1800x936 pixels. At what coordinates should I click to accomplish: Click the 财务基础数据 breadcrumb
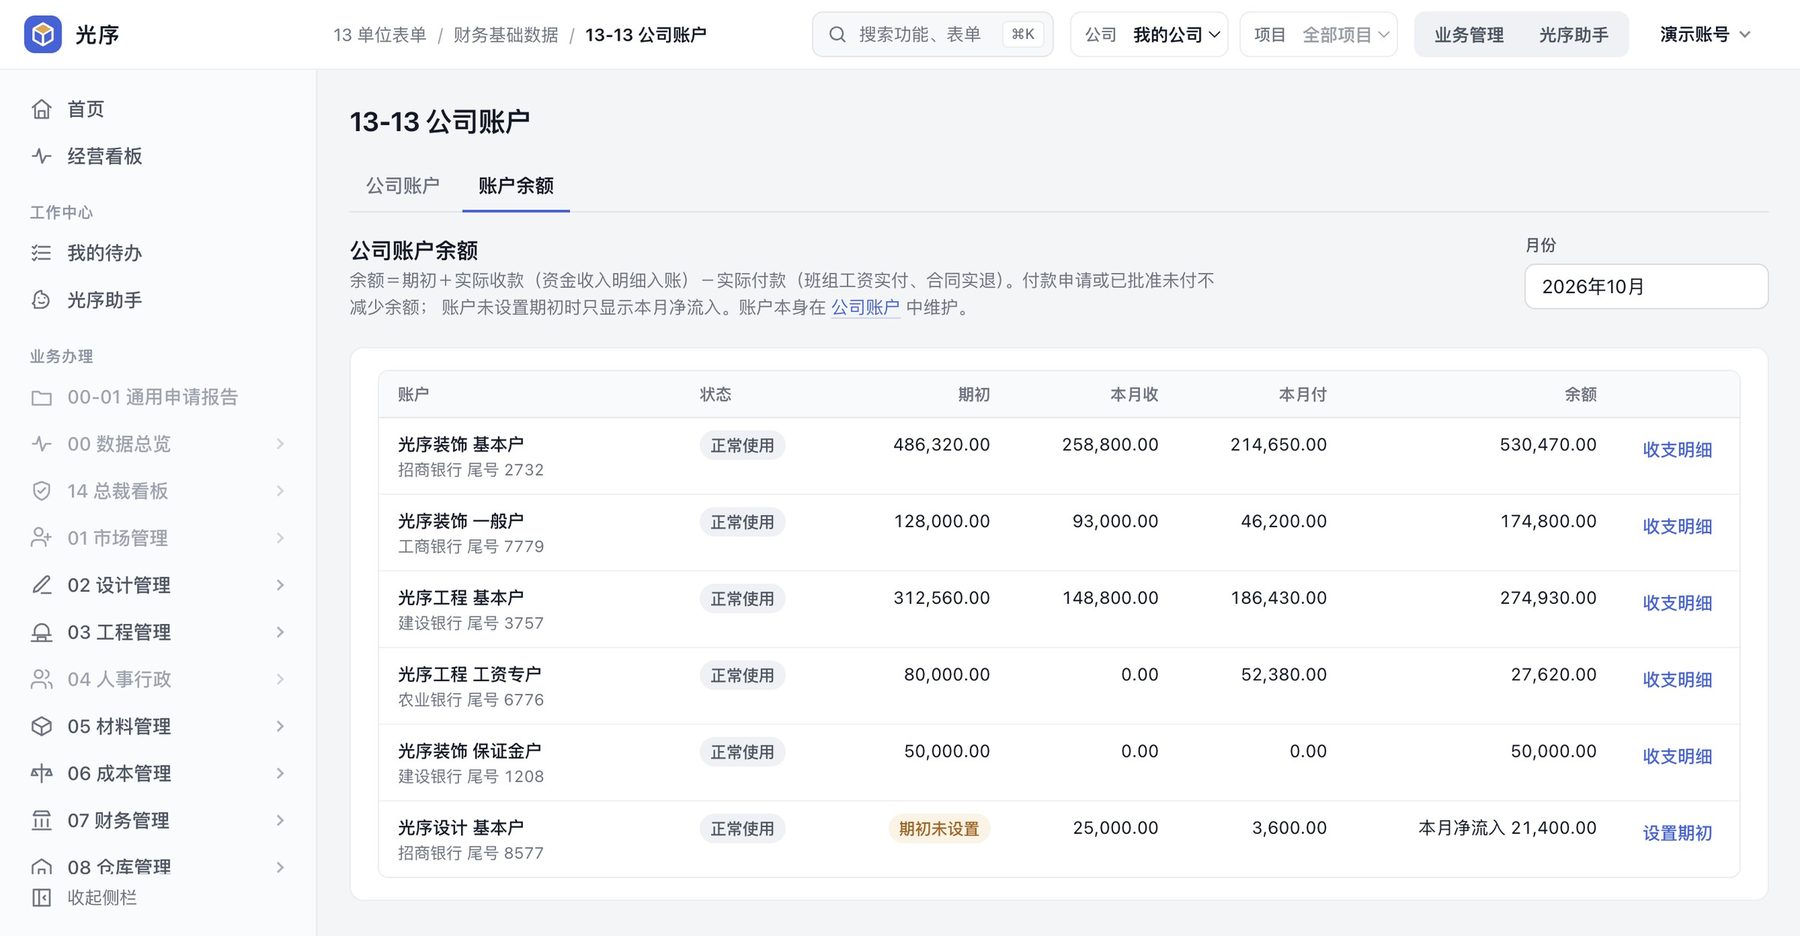point(506,35)
